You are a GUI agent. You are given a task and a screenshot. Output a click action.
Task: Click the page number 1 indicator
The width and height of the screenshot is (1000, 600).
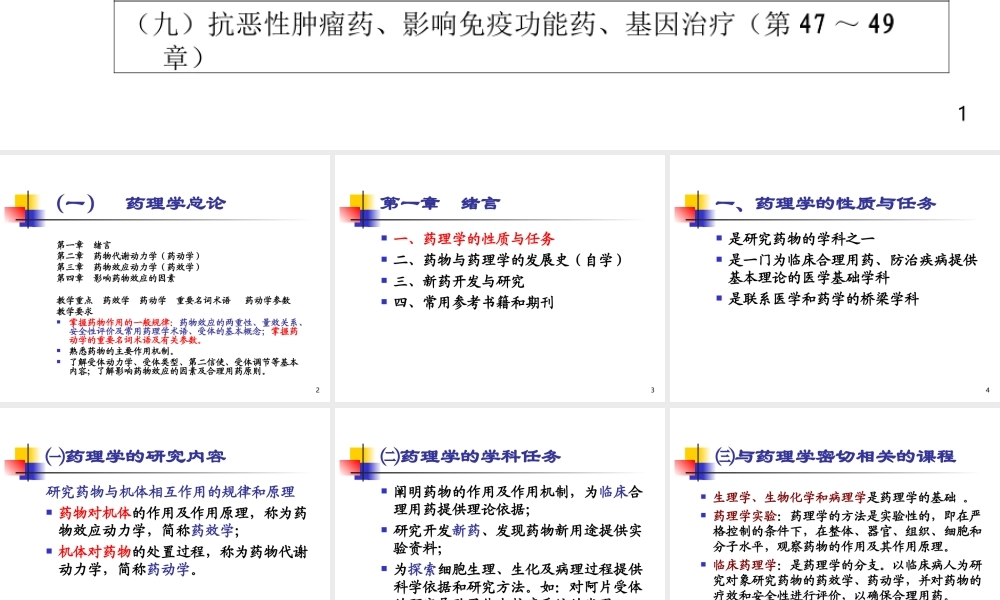(960, 113)
